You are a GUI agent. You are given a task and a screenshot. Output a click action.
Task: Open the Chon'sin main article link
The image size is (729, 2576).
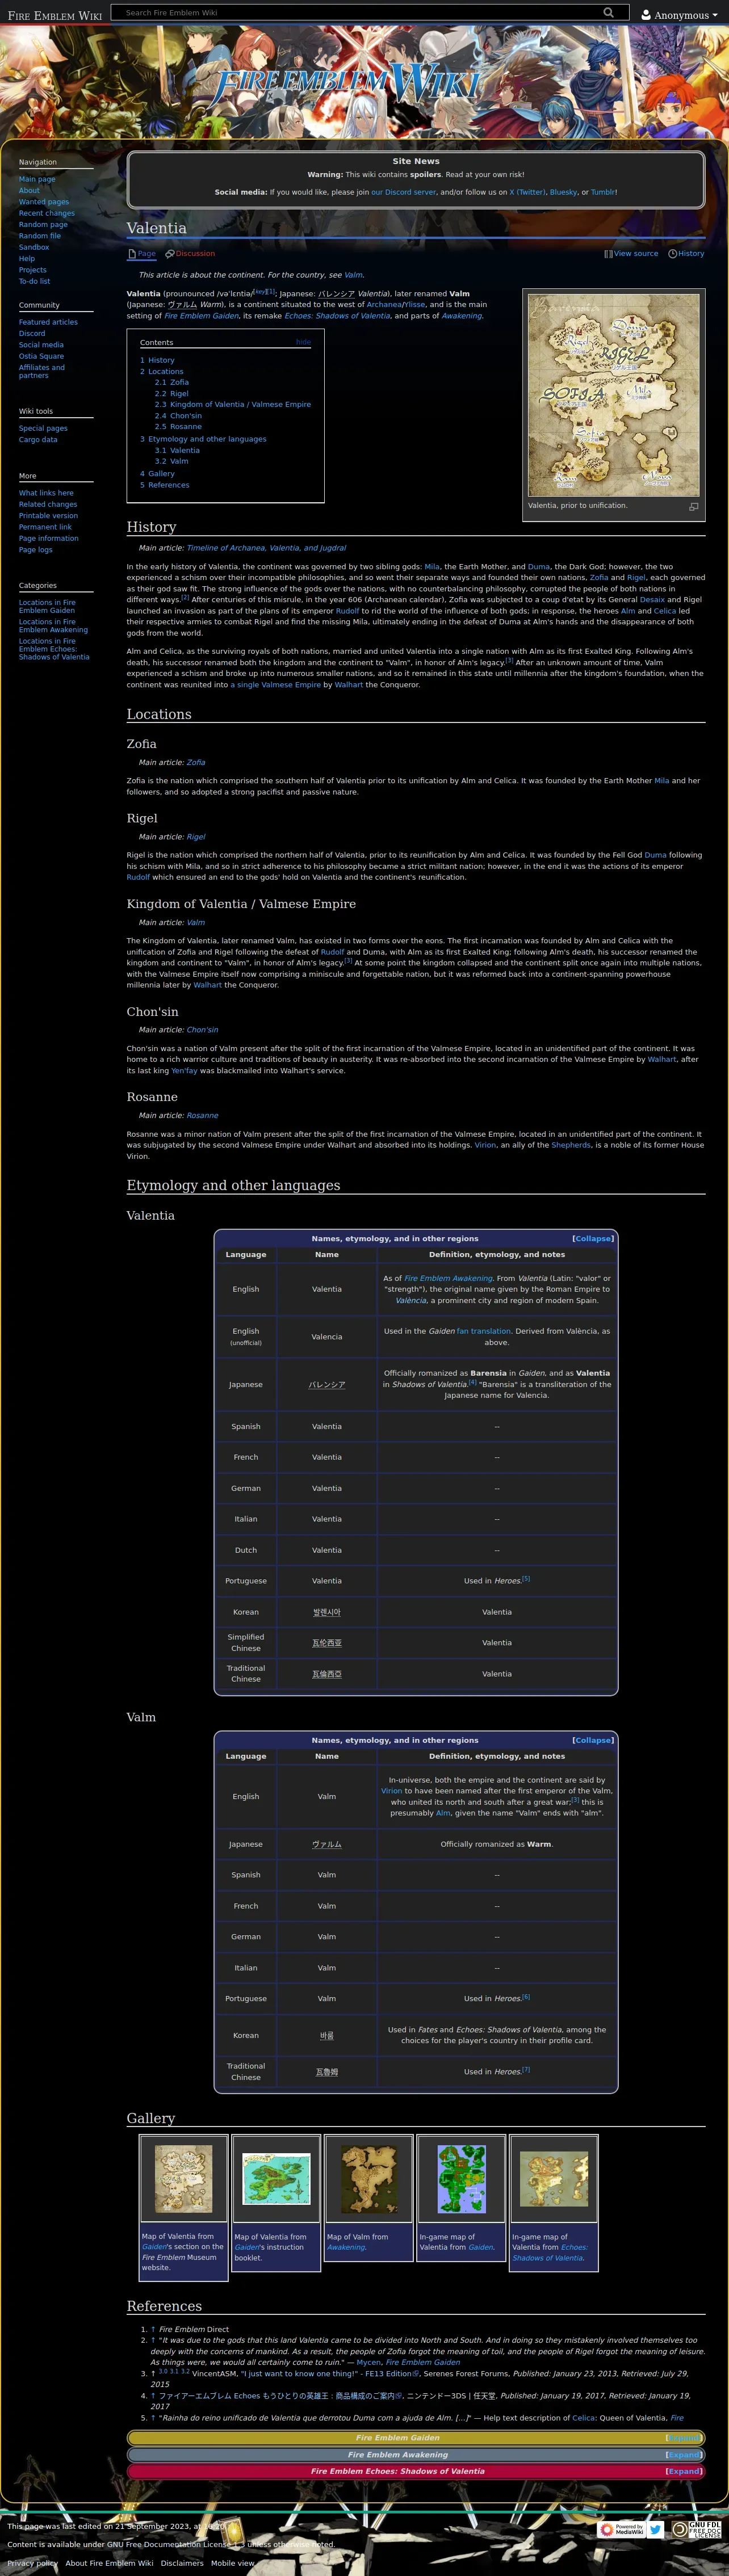202,1029
